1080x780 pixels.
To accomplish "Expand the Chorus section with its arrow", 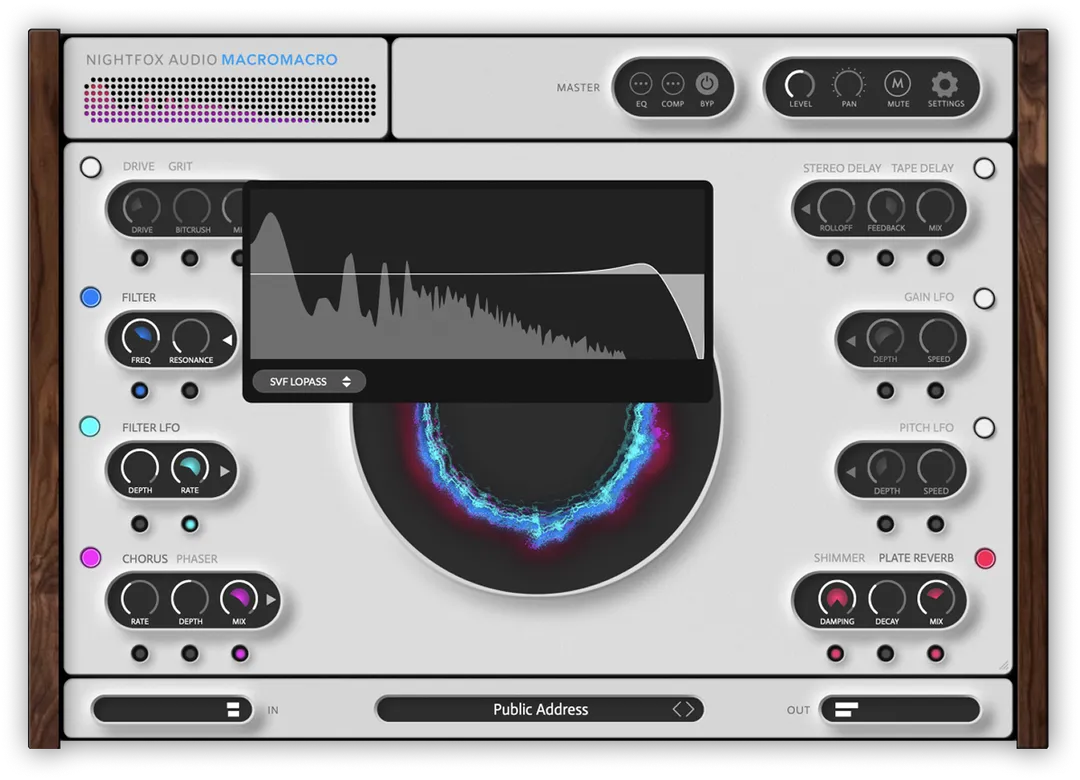I will [271, 600].
